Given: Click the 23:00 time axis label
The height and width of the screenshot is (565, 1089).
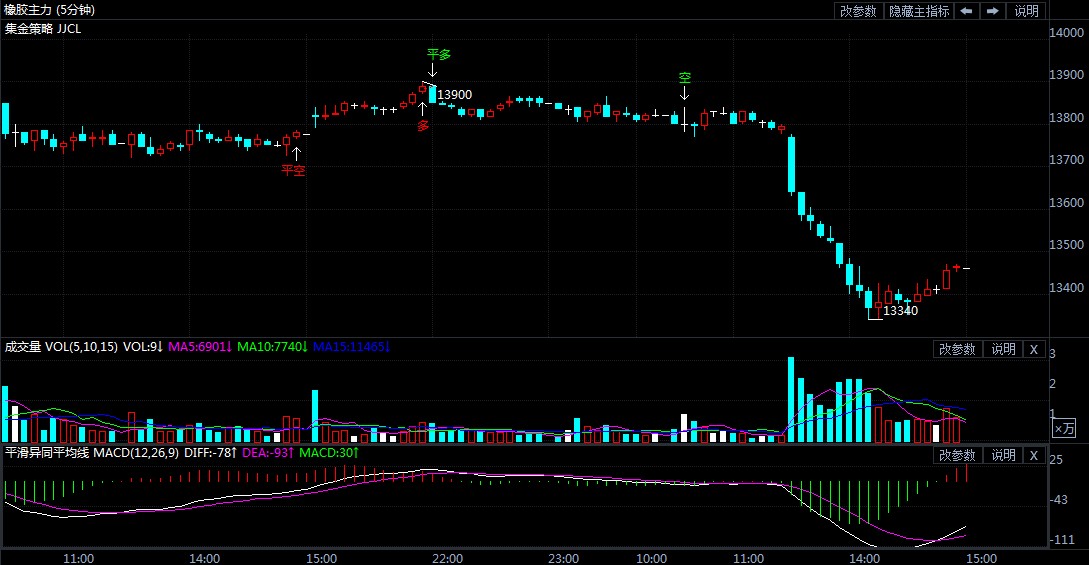Looking at the screenshot, I should pyautogui.click(x=563, y=558).
